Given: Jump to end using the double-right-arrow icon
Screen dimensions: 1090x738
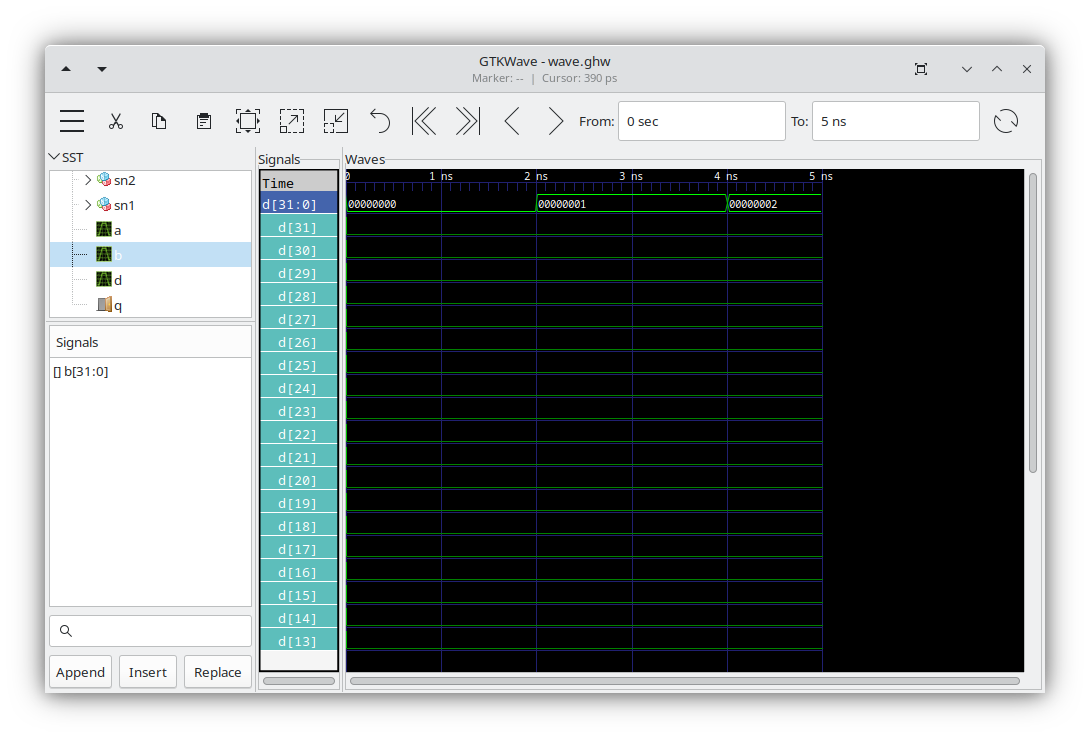Looking at the screenshot, I should tap(467, 120).
